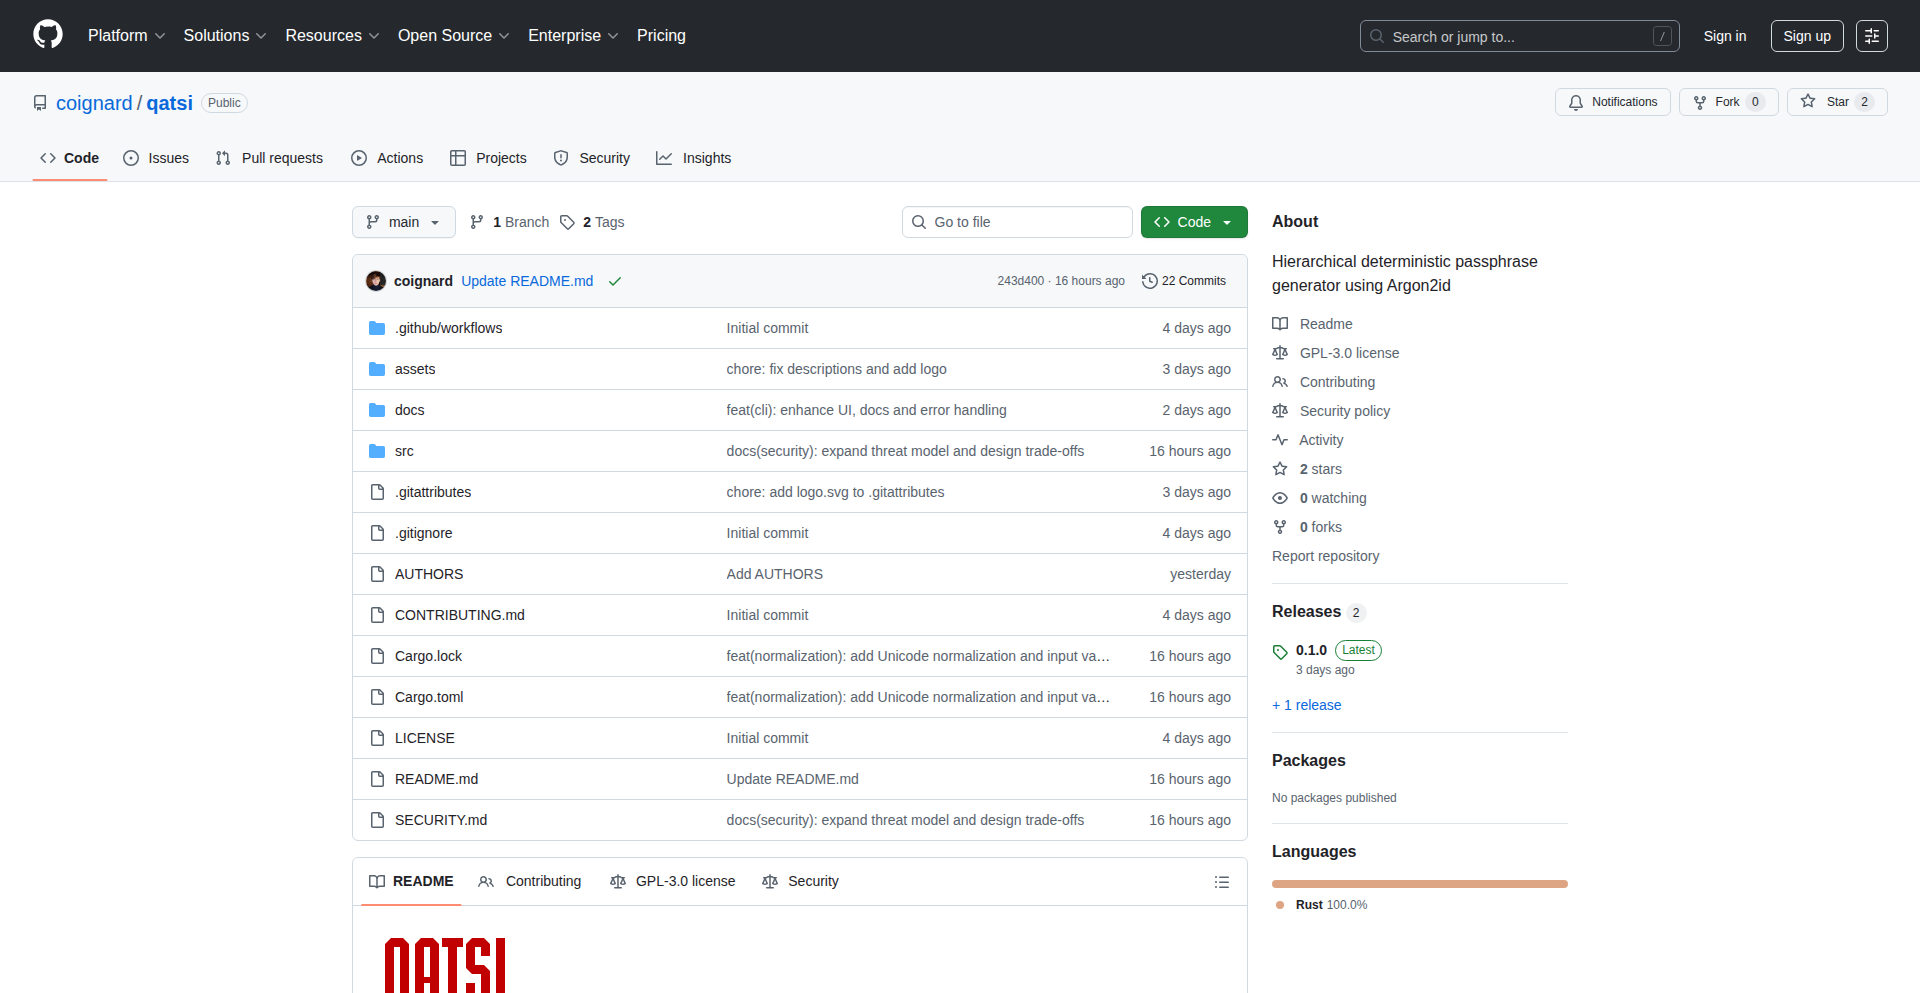Click the assets folder icon
This screenshot has width=1920, height=993.
(377, 369)
